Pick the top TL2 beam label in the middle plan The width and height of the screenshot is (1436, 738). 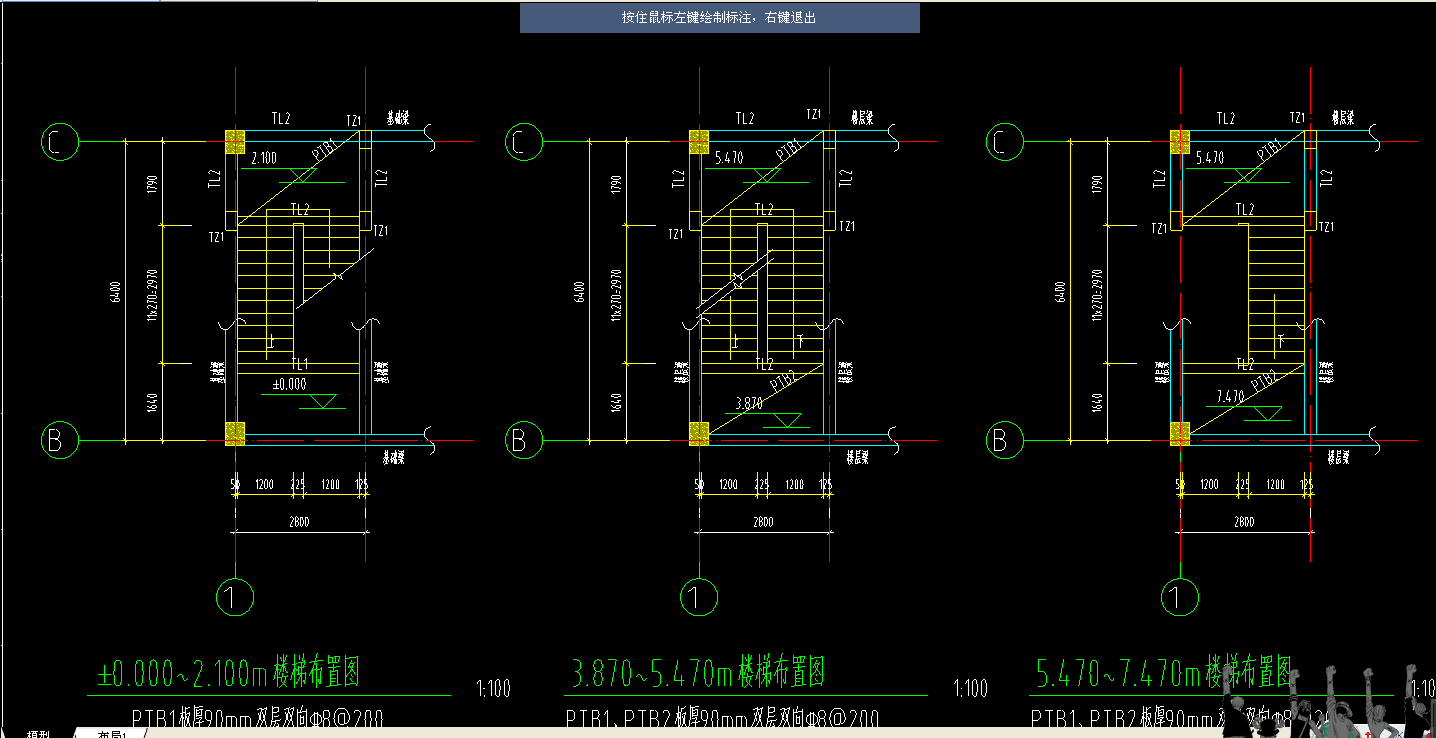click(x=745, y=119)
